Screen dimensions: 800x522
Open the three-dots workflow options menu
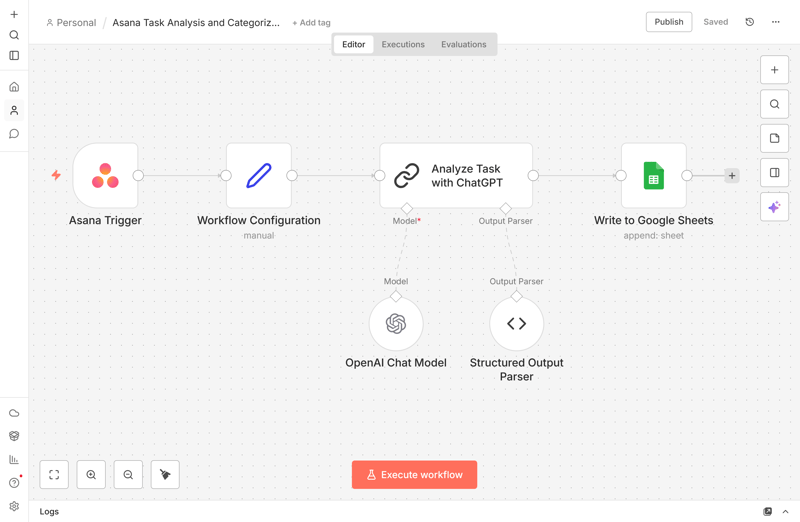(x=776, y=22)
